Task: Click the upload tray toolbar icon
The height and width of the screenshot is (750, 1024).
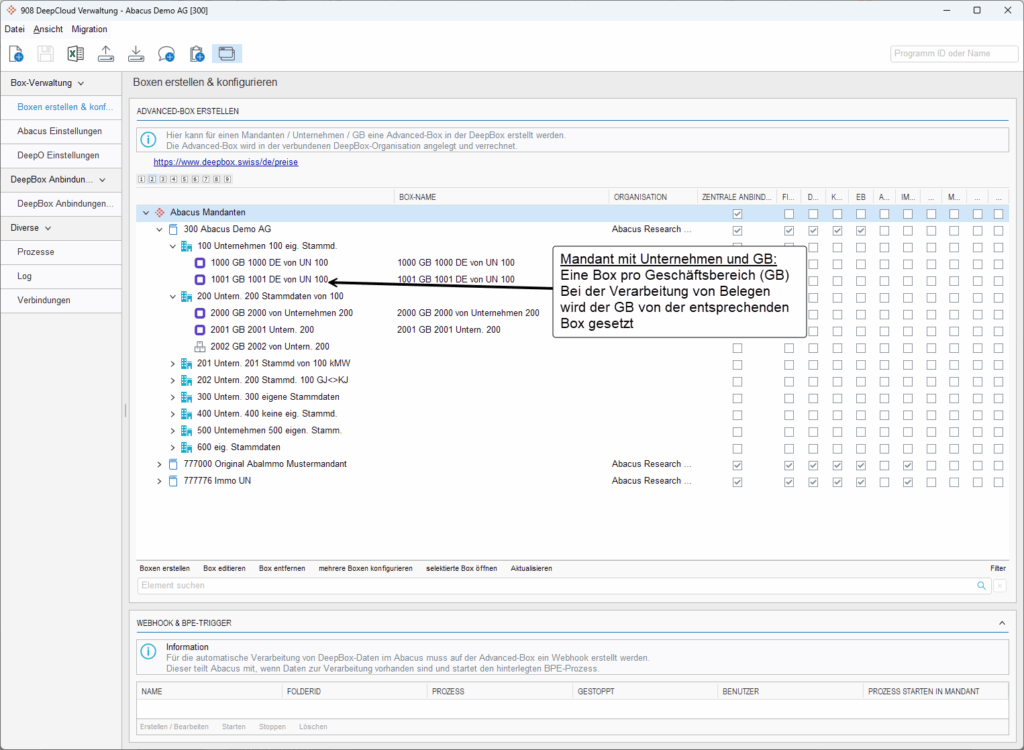Action: pos(106,54)
